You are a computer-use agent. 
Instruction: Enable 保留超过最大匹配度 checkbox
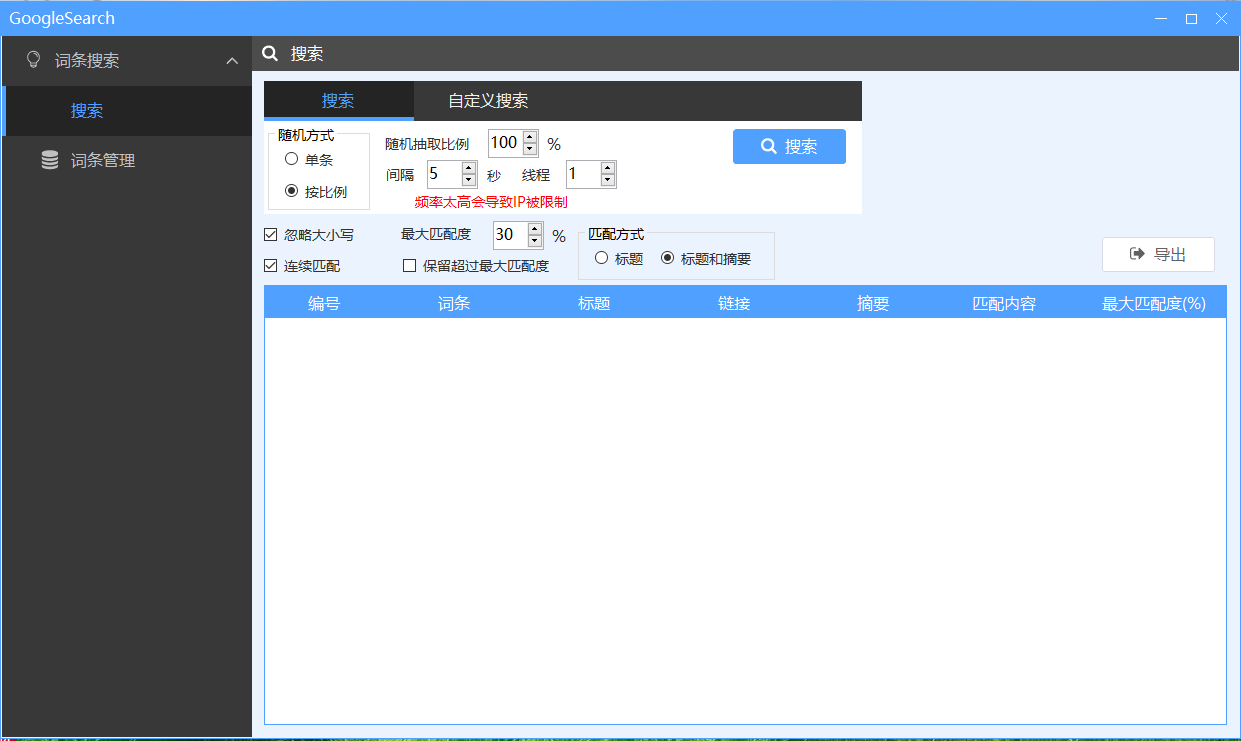click(x=409, y=266)
